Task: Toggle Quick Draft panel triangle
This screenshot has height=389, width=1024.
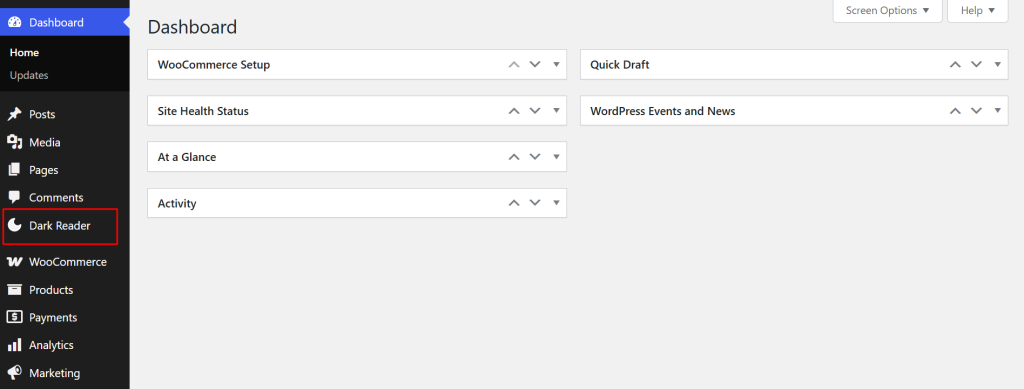Action: coord(997,65)
